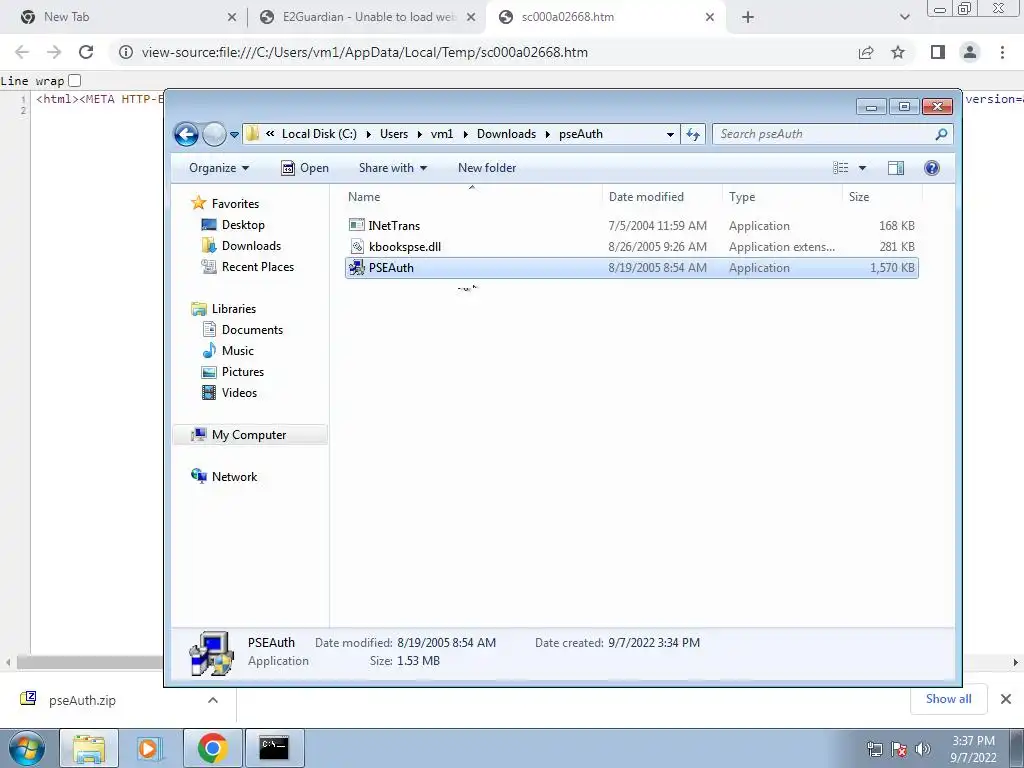Image resolution: width=1024 pixels, height=768 pixels.
Task: Click the Explorer back navigation arrow
Action: tap(186, 135)
